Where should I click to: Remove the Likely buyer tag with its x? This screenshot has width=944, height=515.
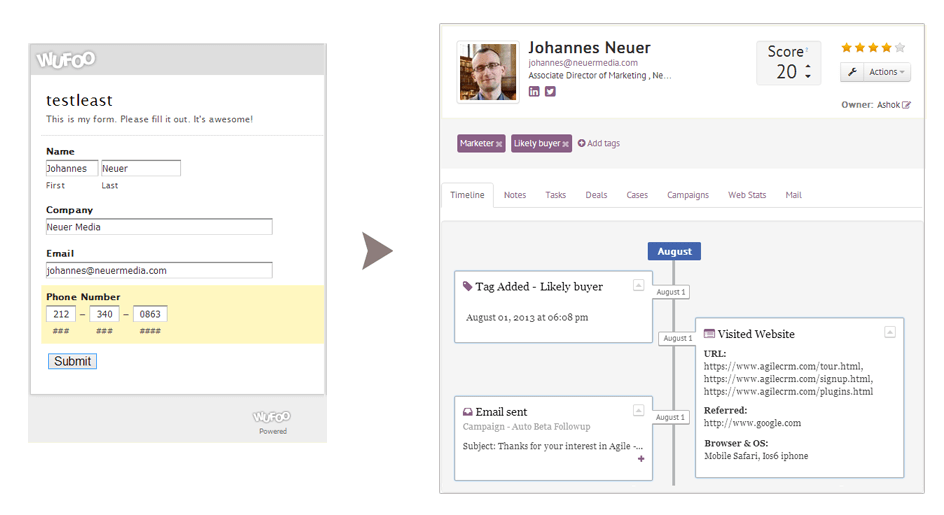click(565, 144)
